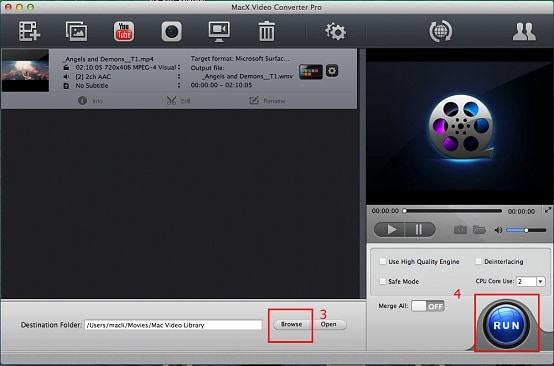Enable the Deinterlacing checkbox

pyautogui.click(x=478, y=261)
